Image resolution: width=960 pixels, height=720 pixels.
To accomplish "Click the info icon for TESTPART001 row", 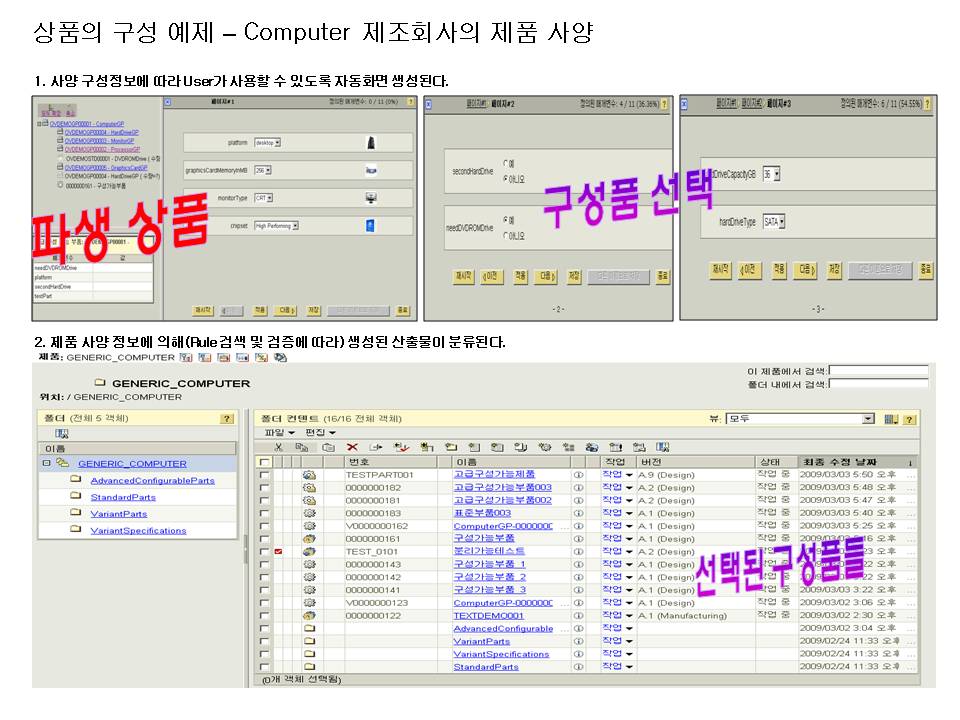I will click(578, 475).
